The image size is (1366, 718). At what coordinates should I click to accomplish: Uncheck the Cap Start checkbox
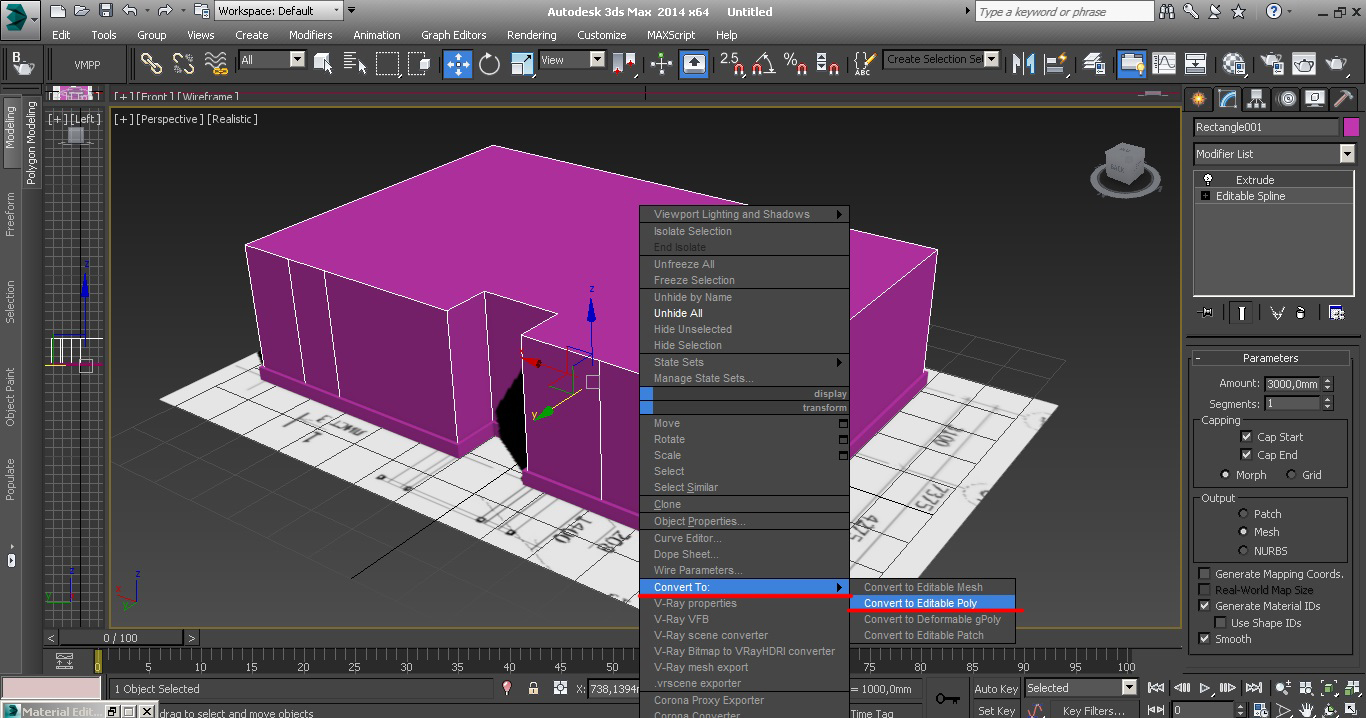click(x=1246, y=437)
